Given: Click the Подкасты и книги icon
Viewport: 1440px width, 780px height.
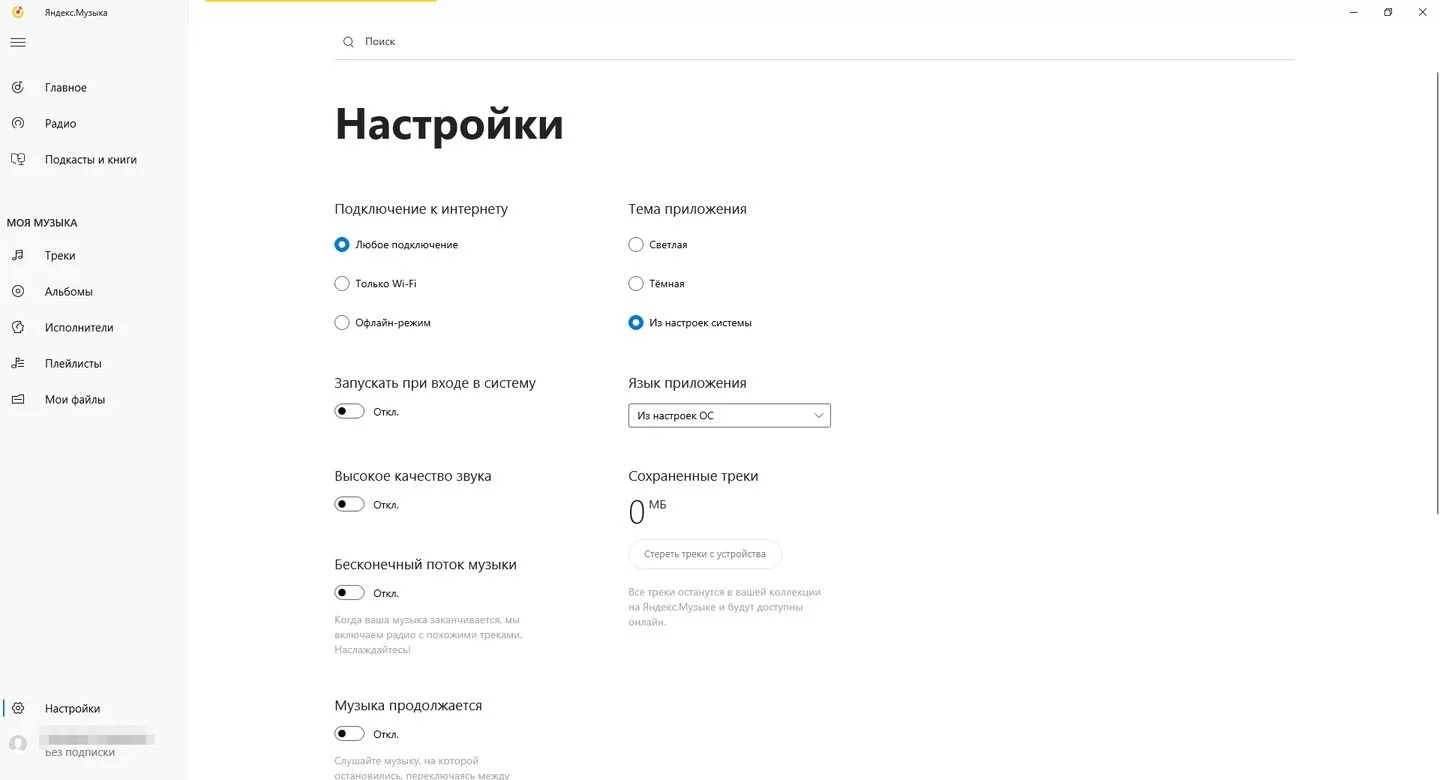Looking at the screenshot, I should 18,160.
